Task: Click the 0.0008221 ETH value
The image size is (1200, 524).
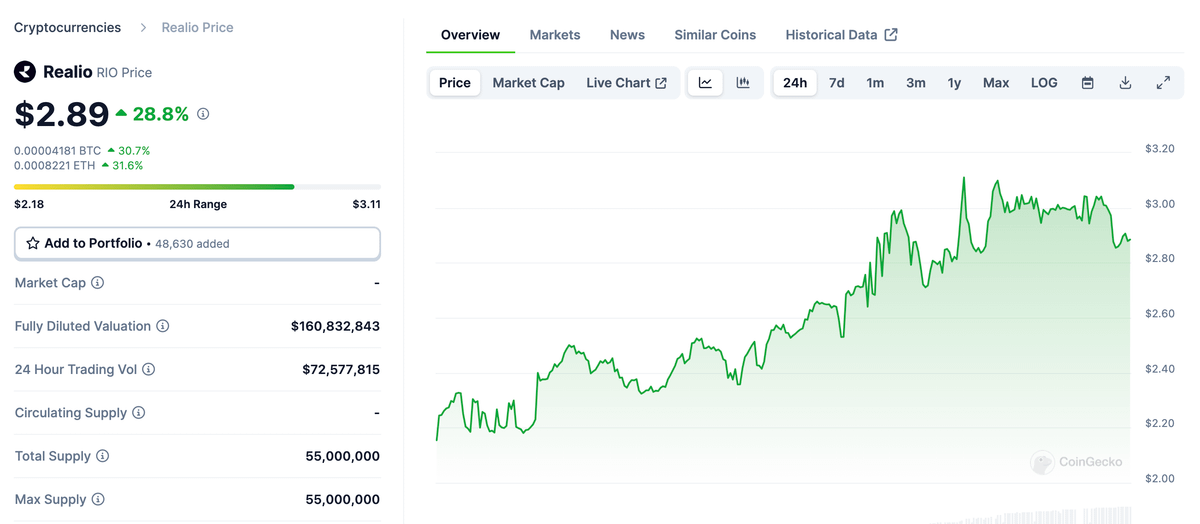Action: coord(55,165)
